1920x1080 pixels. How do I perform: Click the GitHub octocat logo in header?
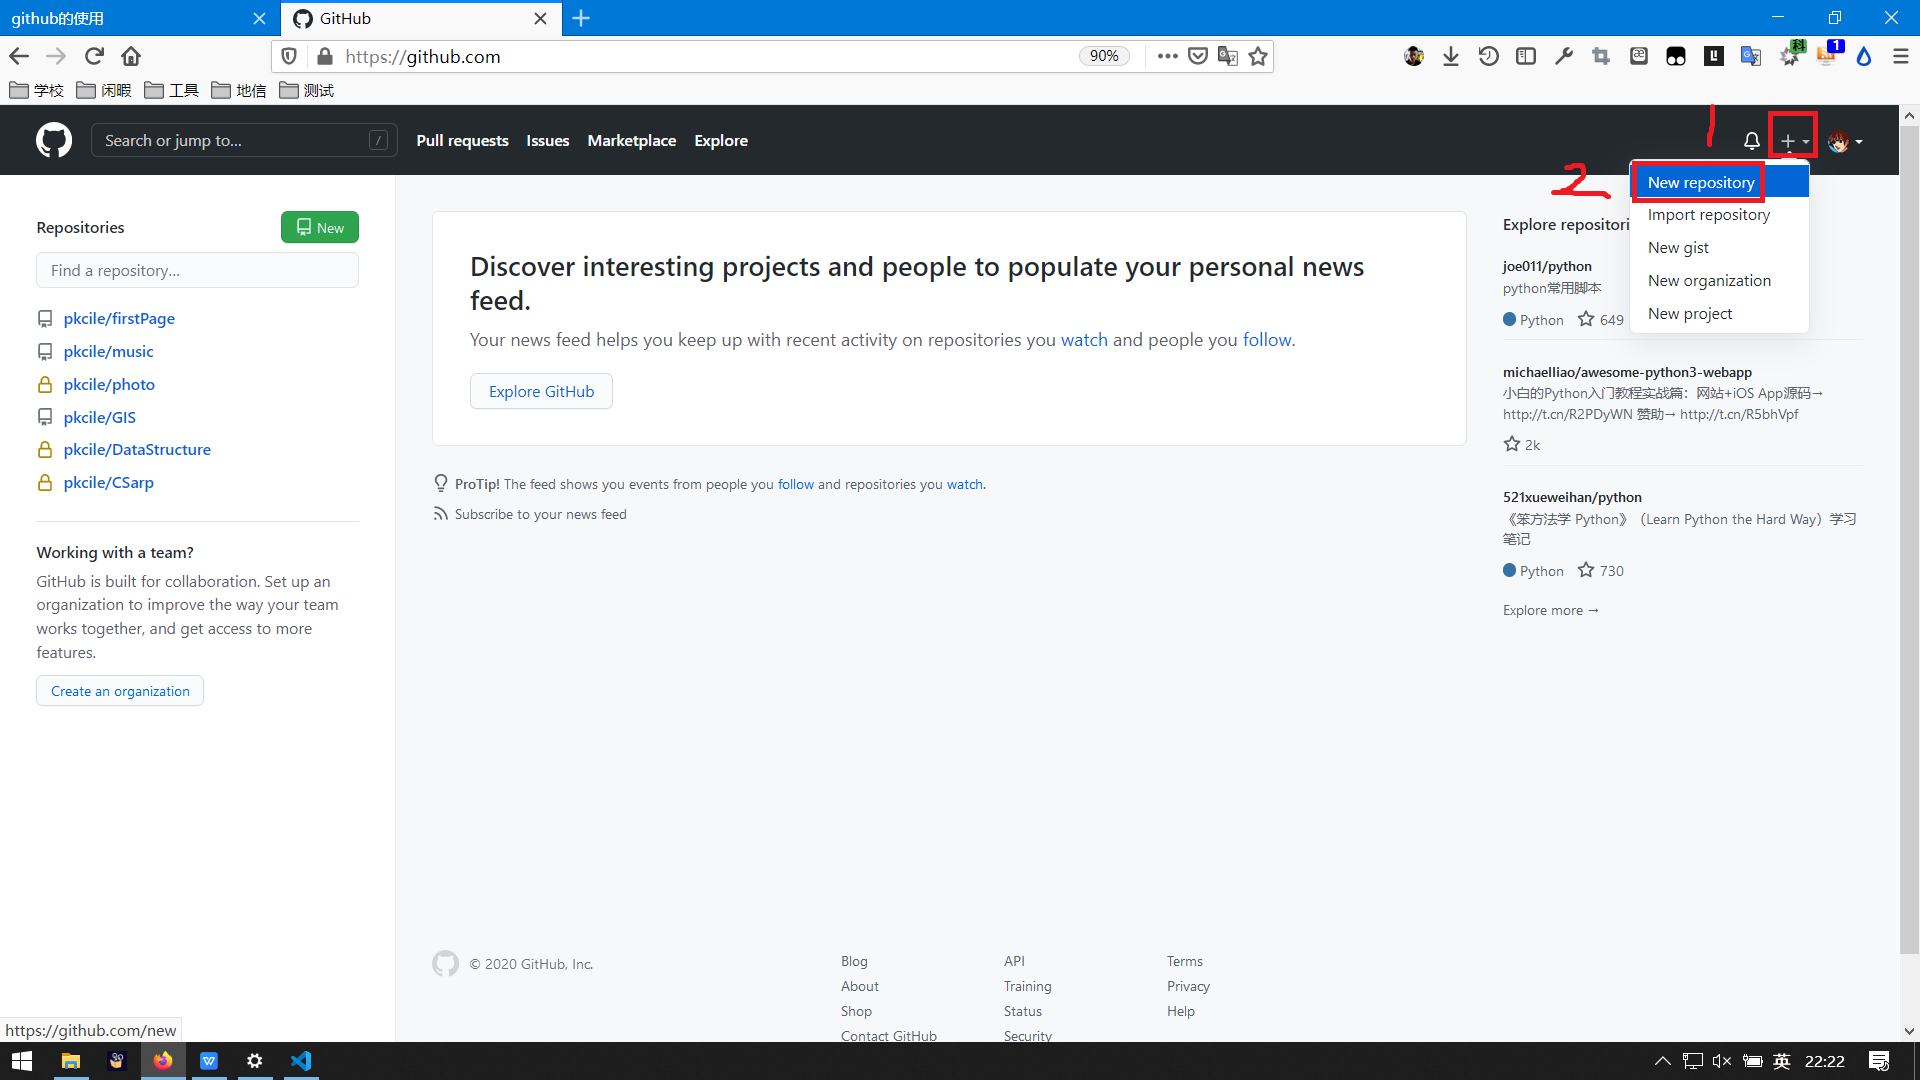pos(54,140)
